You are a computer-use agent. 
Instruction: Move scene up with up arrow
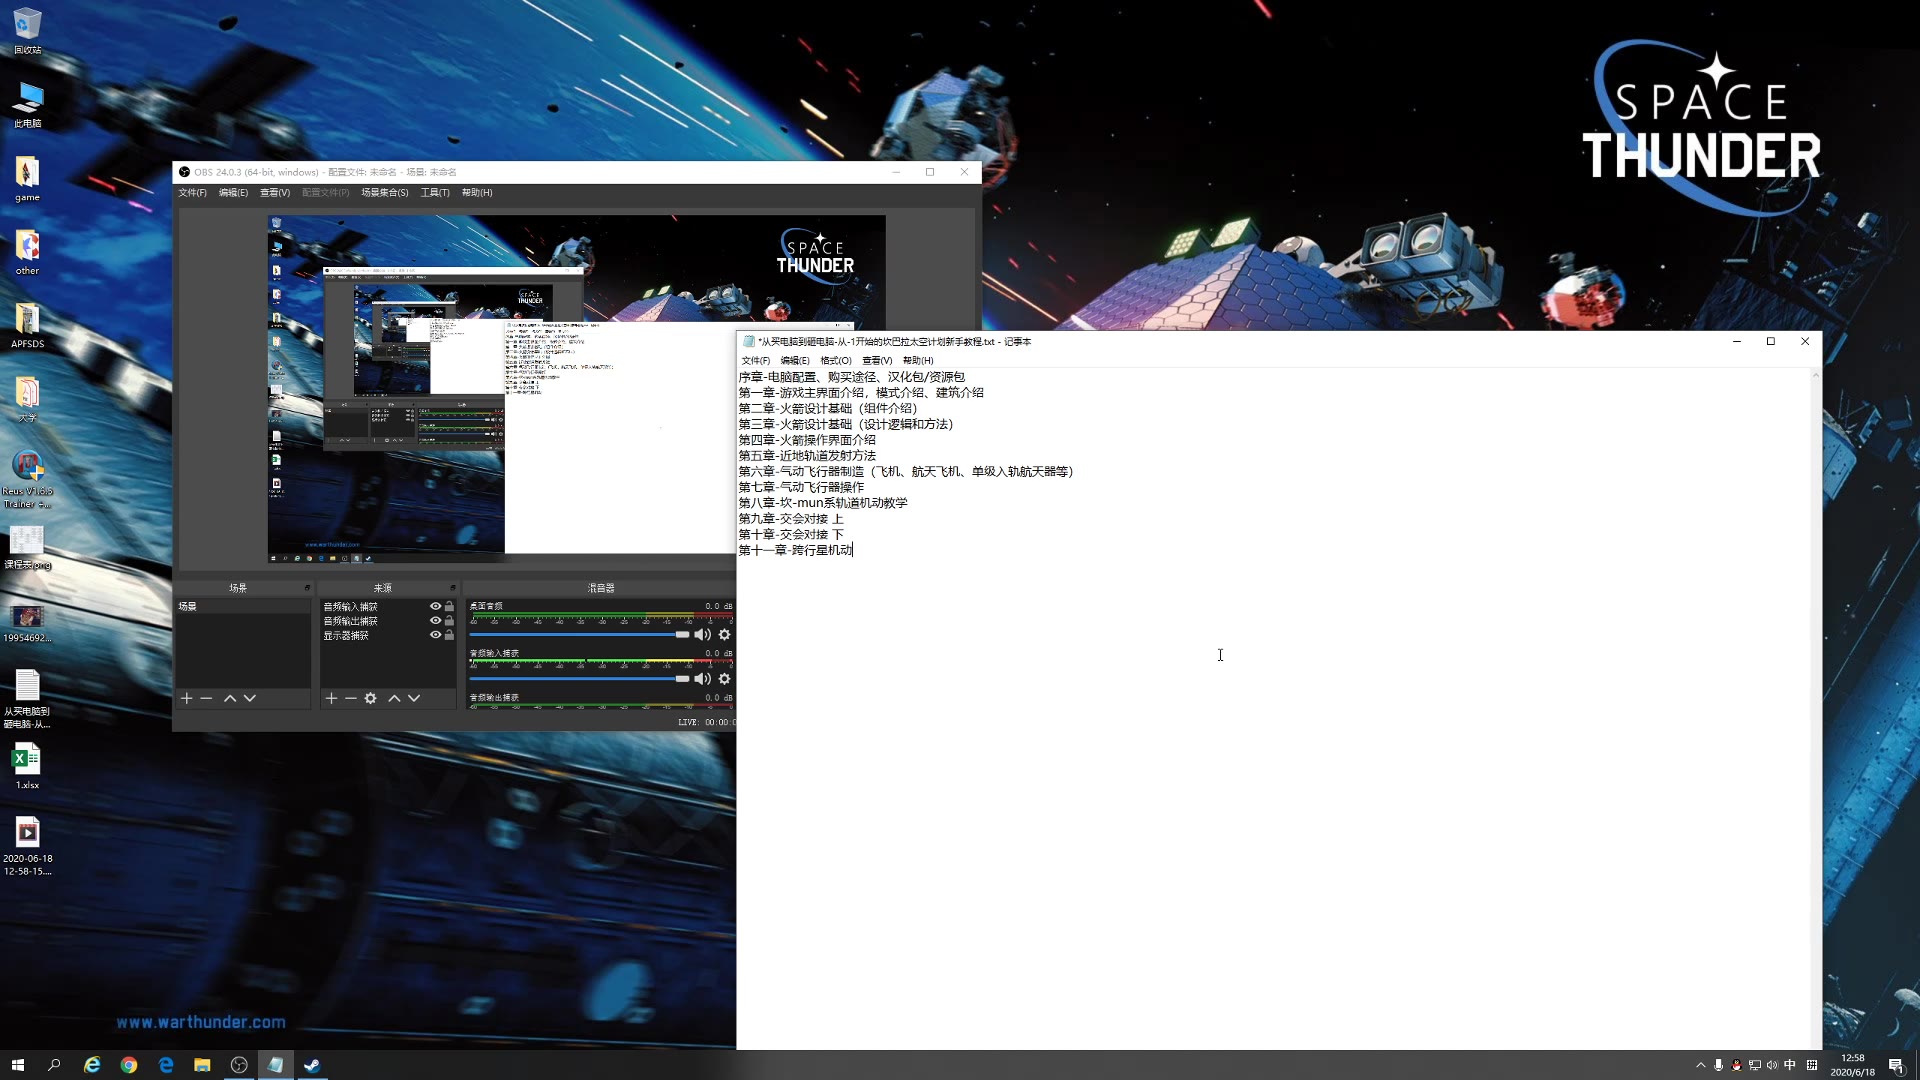click(x=230, y=698)
